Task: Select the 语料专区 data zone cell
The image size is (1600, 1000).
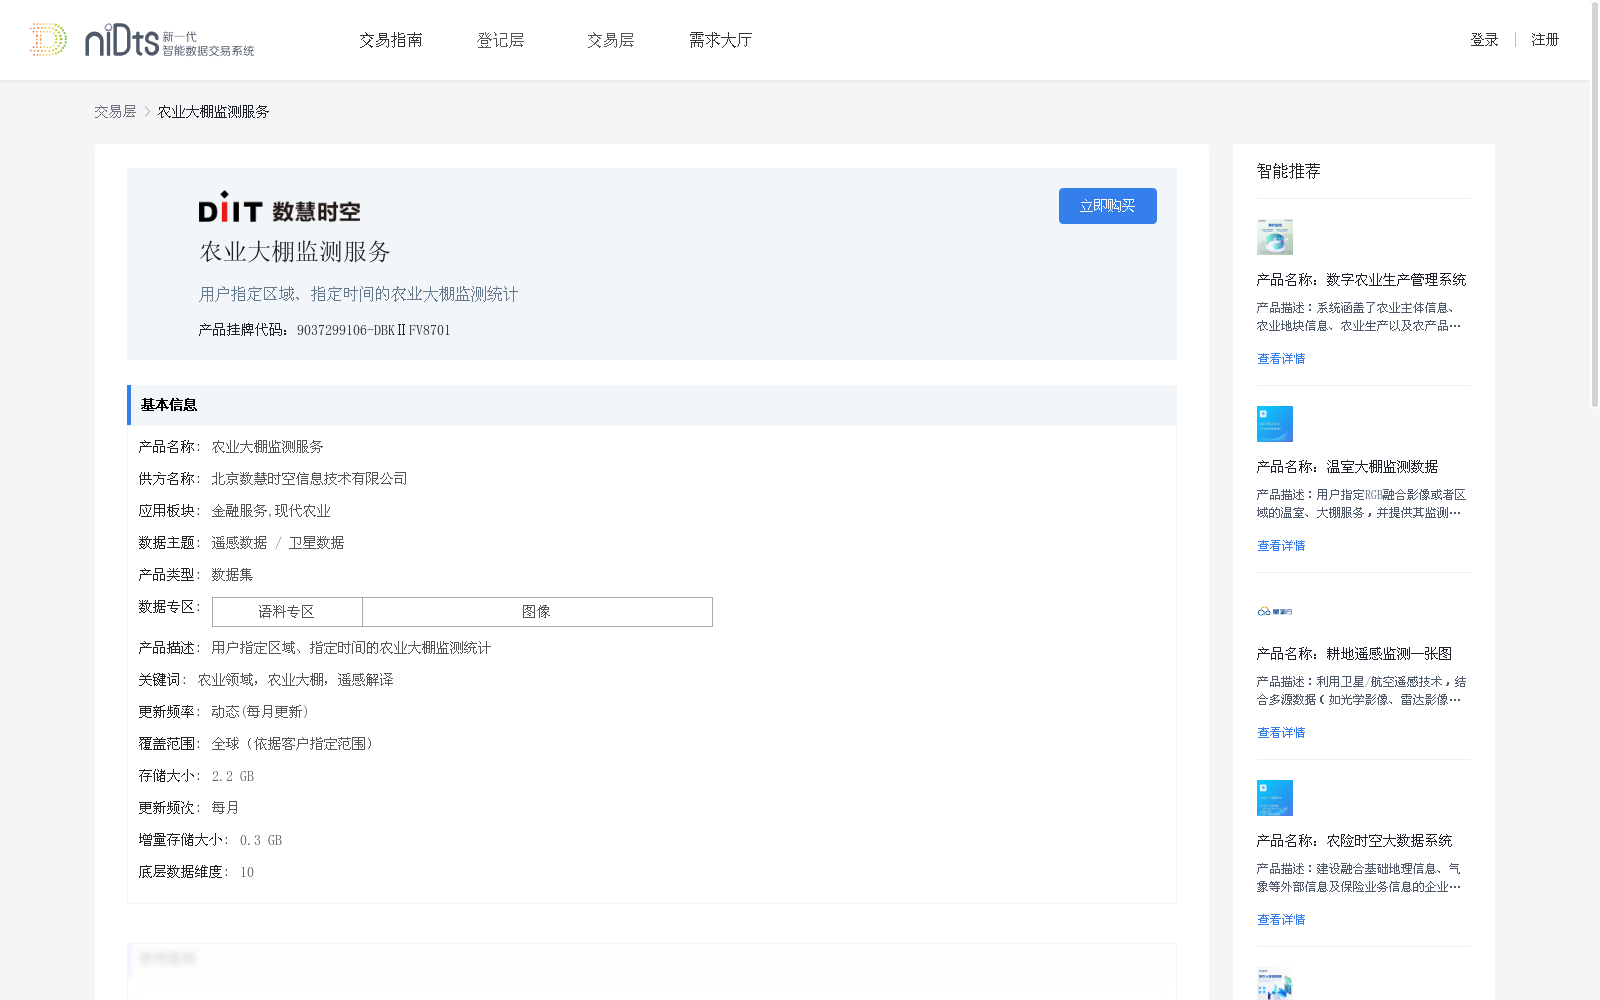Action: pos(287,612)
